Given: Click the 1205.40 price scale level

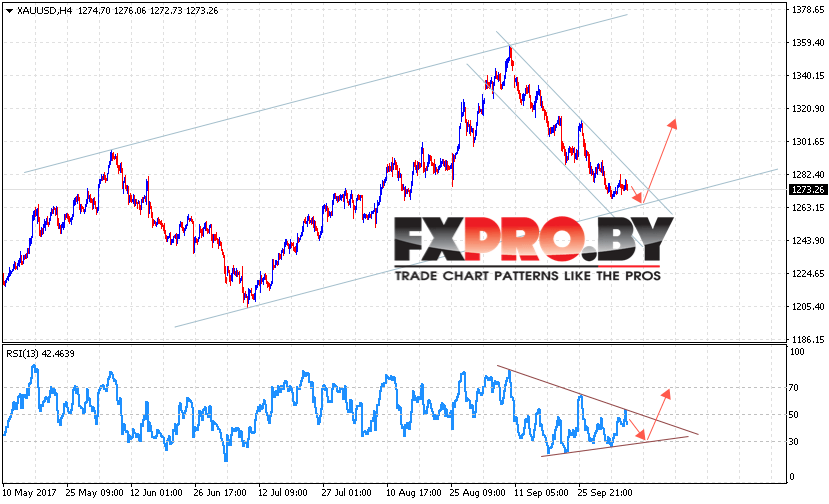Looking at the screenshot, I should pyautogui.click(x=808, y=307).
